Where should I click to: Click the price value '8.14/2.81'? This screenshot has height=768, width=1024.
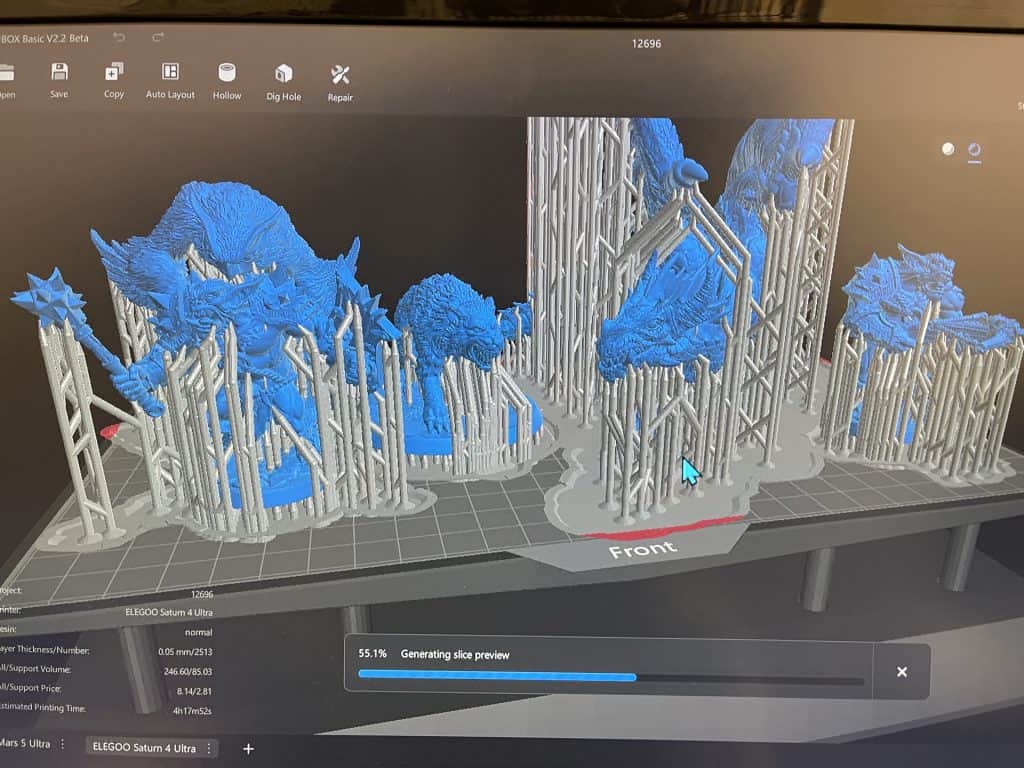195,691
